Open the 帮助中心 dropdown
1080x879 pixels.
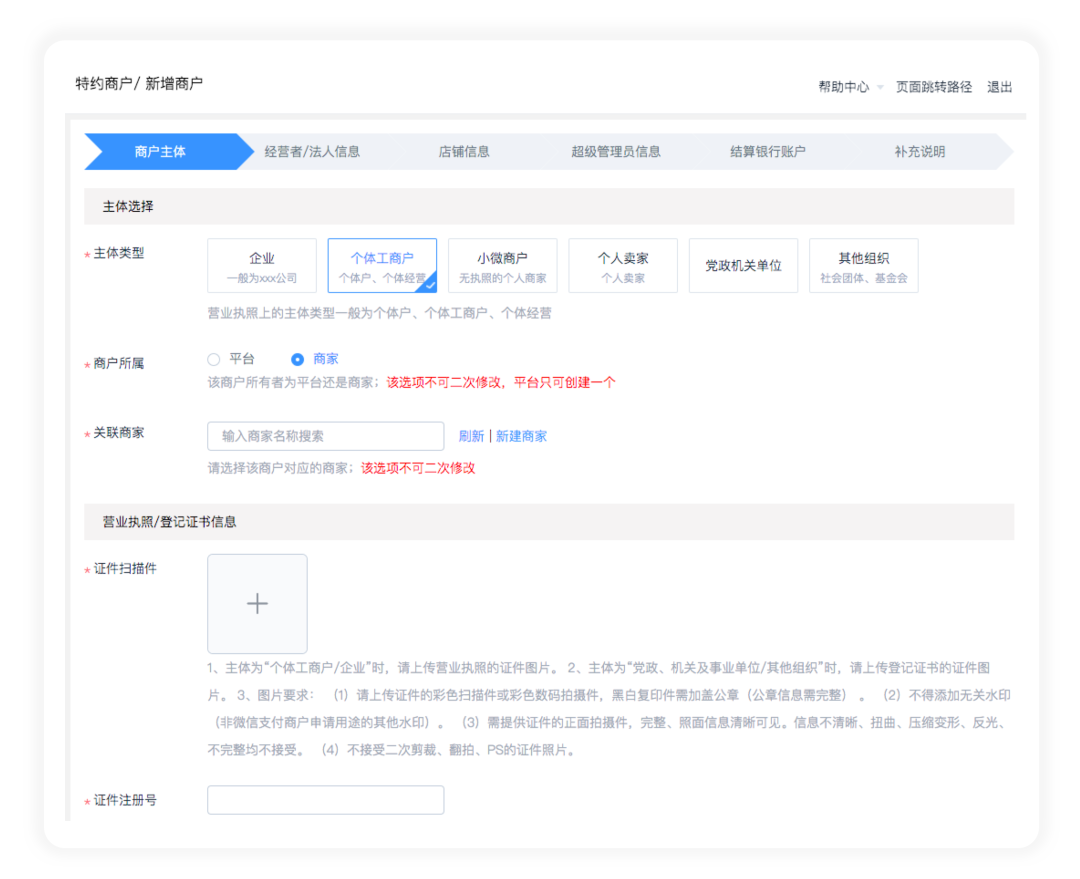pos(843,87)
